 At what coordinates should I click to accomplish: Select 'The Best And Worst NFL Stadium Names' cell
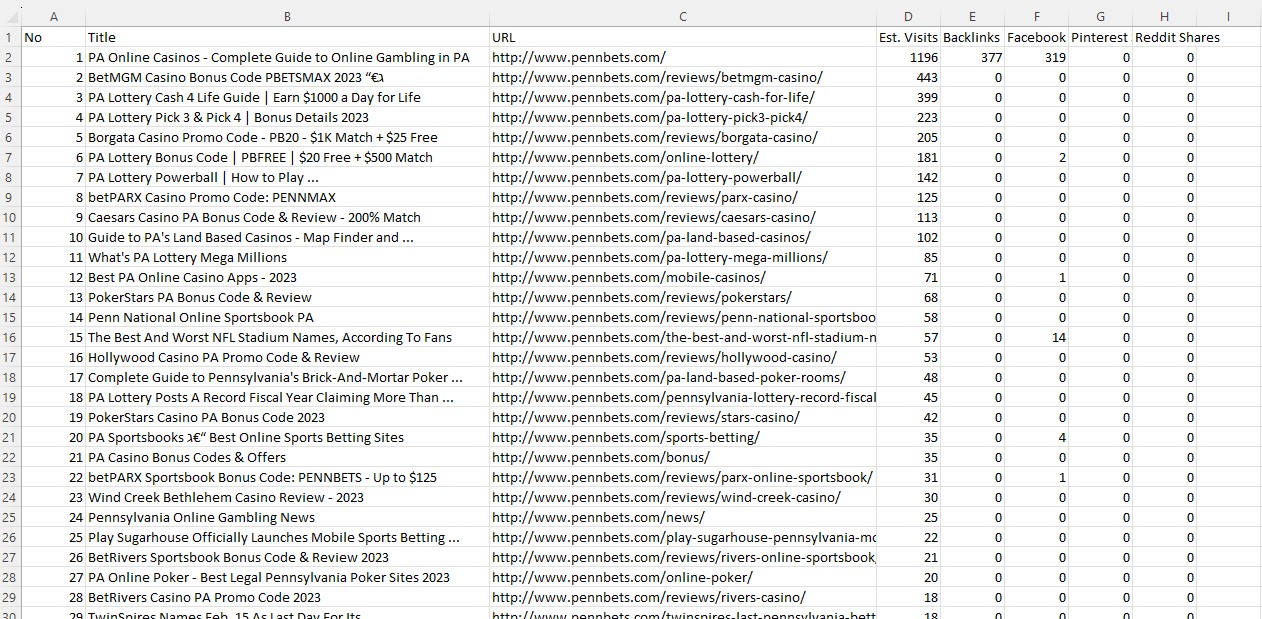(x=287, y=337)
